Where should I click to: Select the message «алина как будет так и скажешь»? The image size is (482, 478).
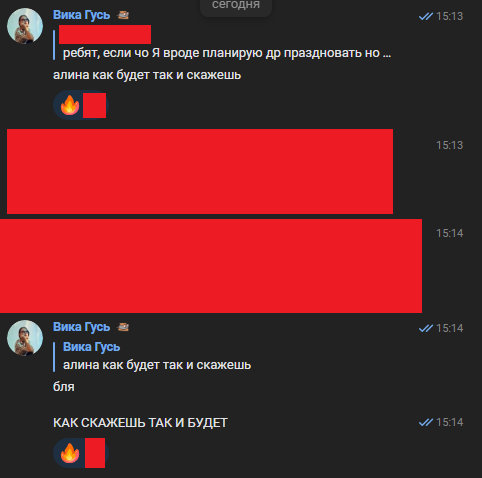click(147, 75)
